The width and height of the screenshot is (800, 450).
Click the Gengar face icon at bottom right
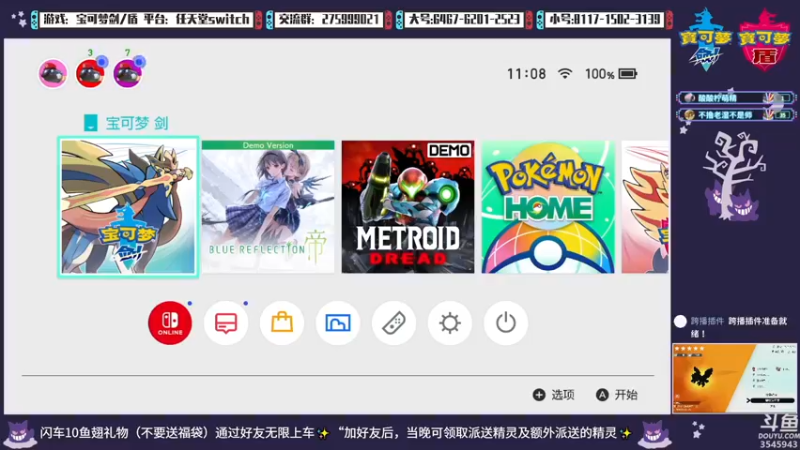coord(655,434)
